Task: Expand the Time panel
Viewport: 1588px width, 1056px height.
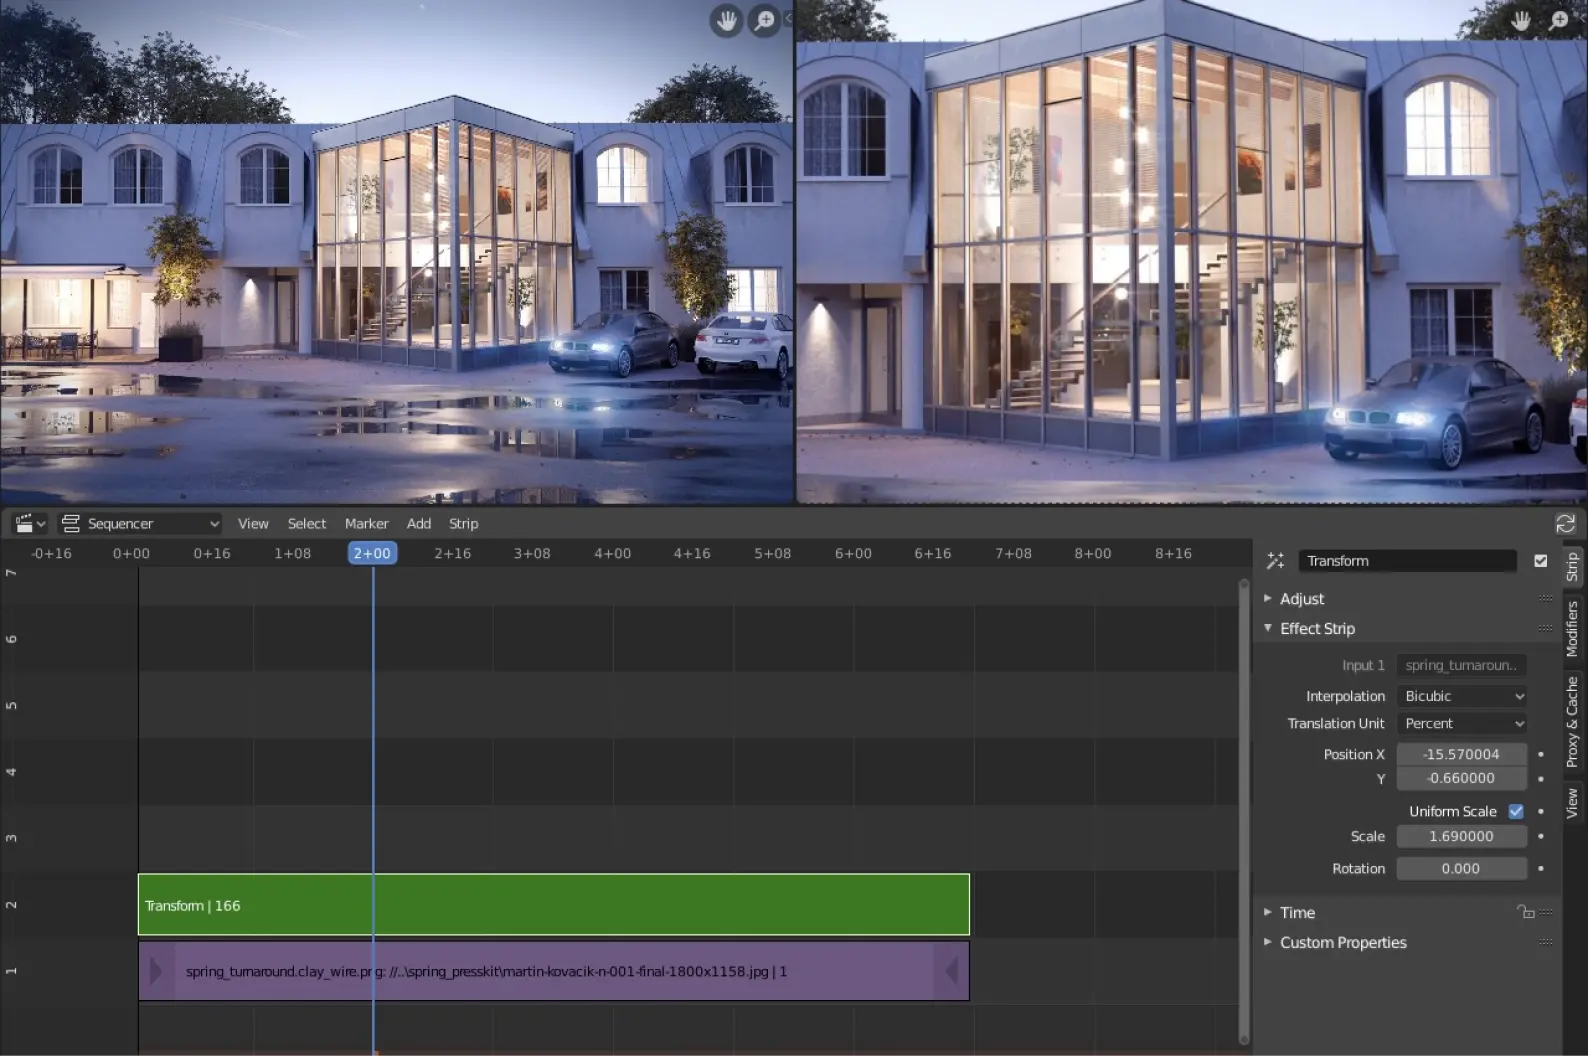Action: [x=1296, y=912]
